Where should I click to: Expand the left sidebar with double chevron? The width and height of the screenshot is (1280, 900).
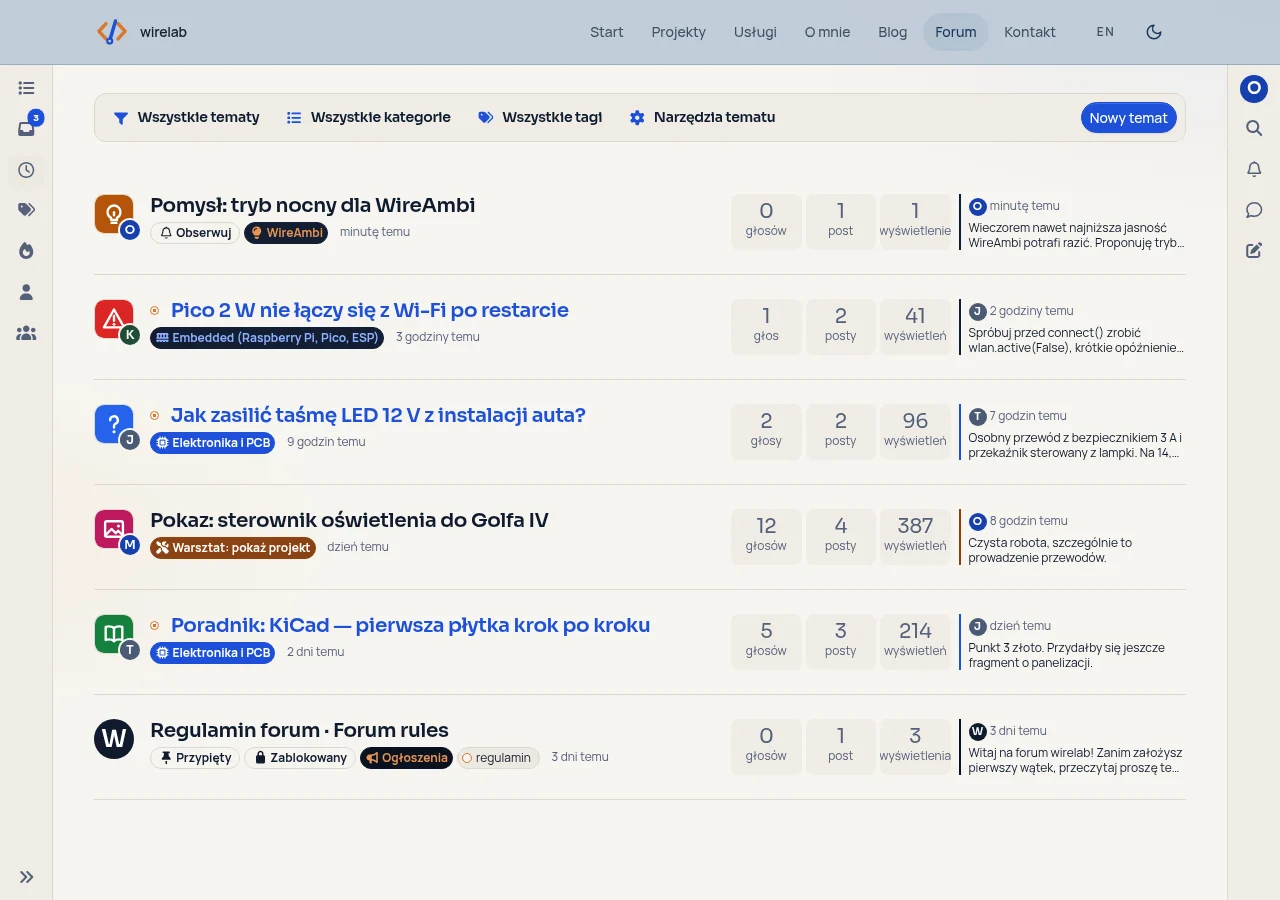(26, 877)
